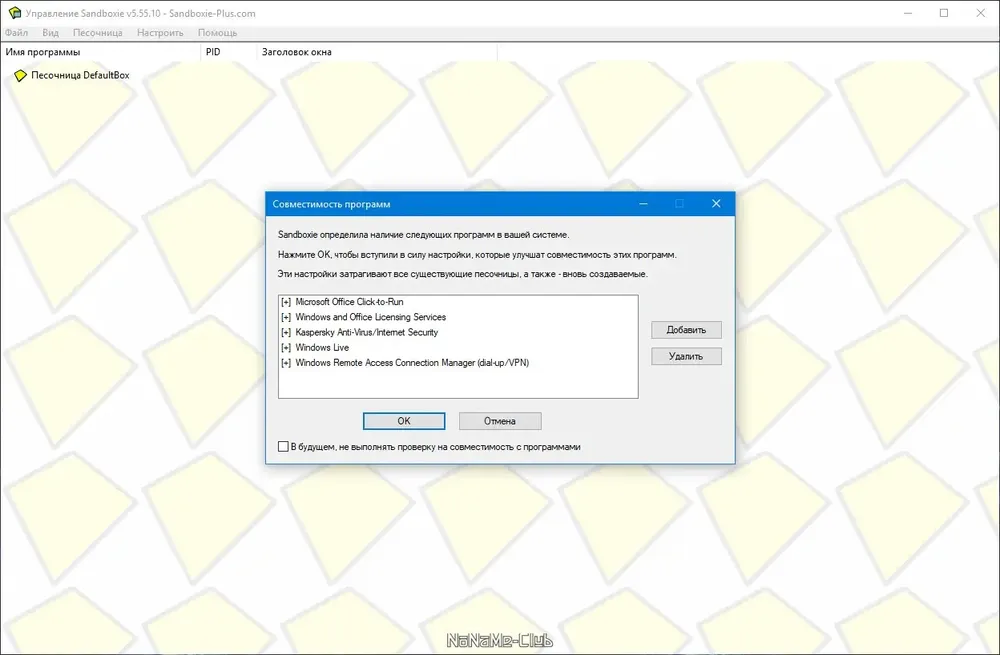Image resolution: width=1000 pixels, height=655 pixels.
Task: Expand the Windows Live entry
Action: [x=286, y=348]
